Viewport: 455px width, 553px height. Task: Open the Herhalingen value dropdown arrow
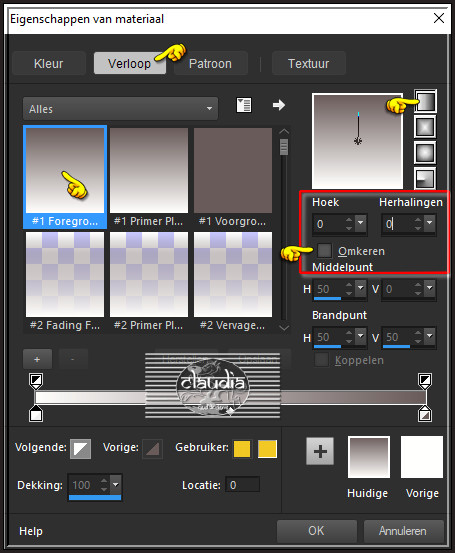coord(429,223)
